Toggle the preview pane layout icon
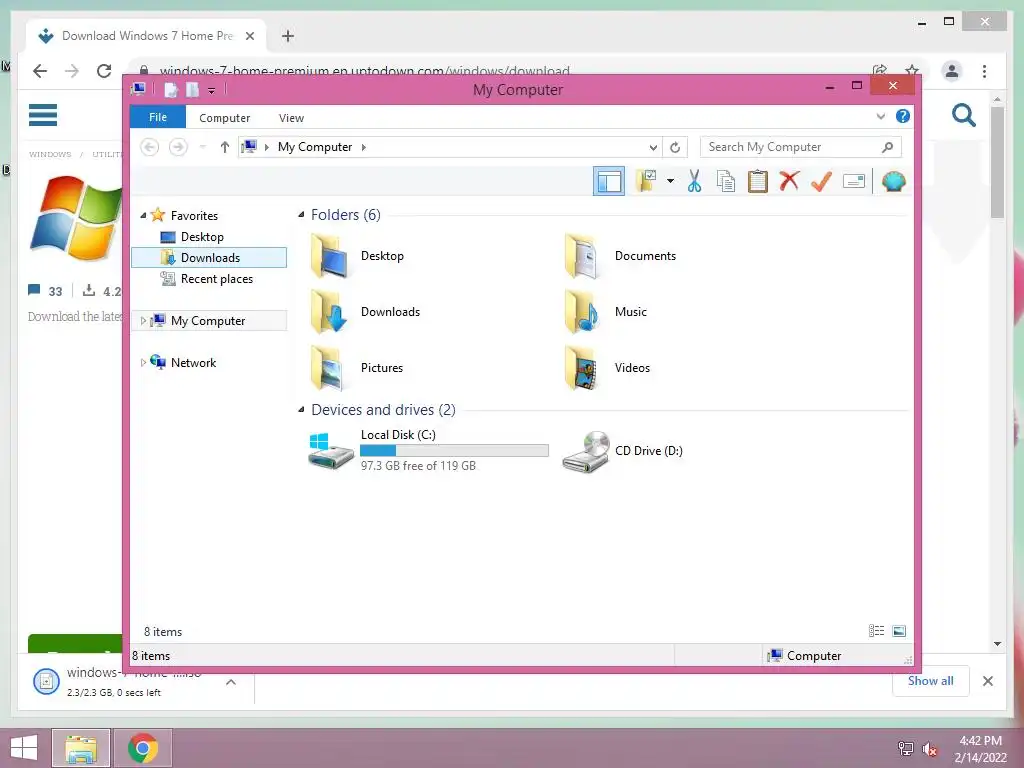The width and height of the screenshot is (1024, 768). (609, 181)
